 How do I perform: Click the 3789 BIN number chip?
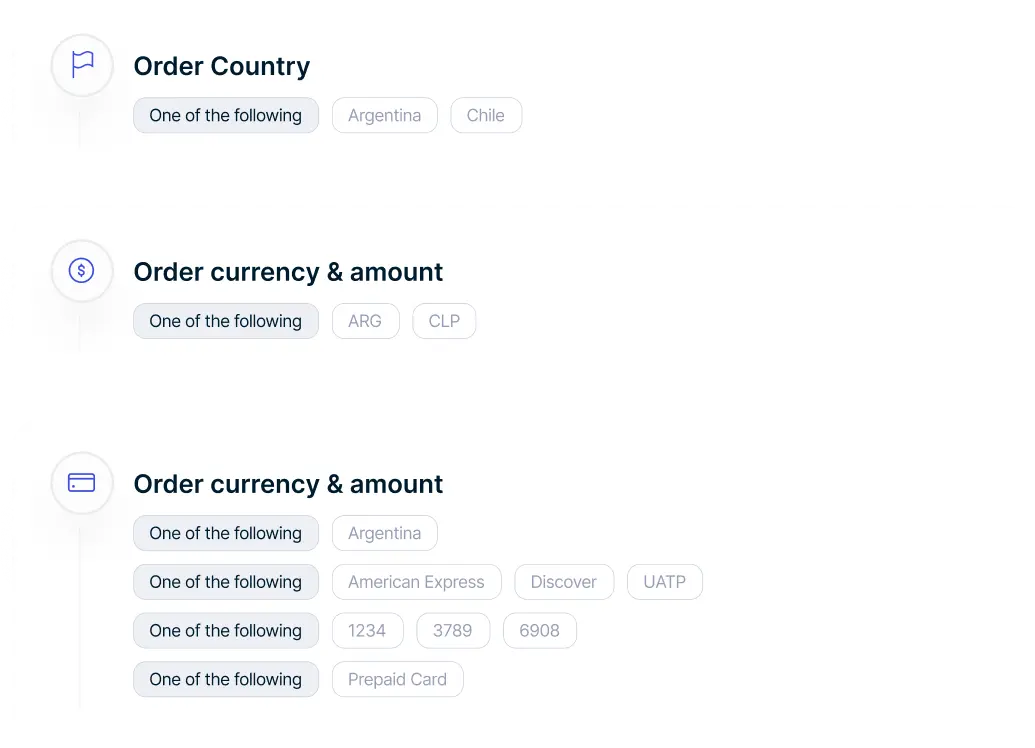tap(453, 630)
